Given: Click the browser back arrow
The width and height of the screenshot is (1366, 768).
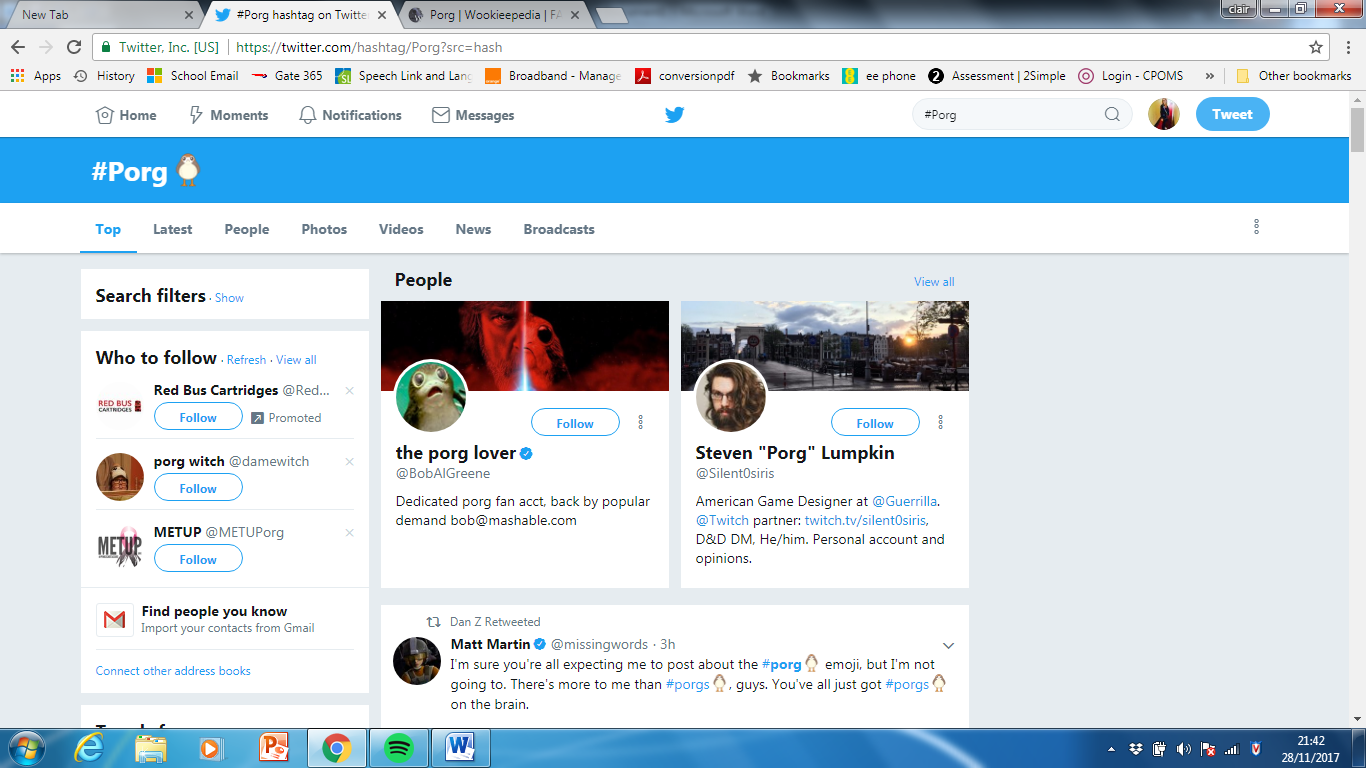Looking at the screenshot, I should [x=18, y=47].
